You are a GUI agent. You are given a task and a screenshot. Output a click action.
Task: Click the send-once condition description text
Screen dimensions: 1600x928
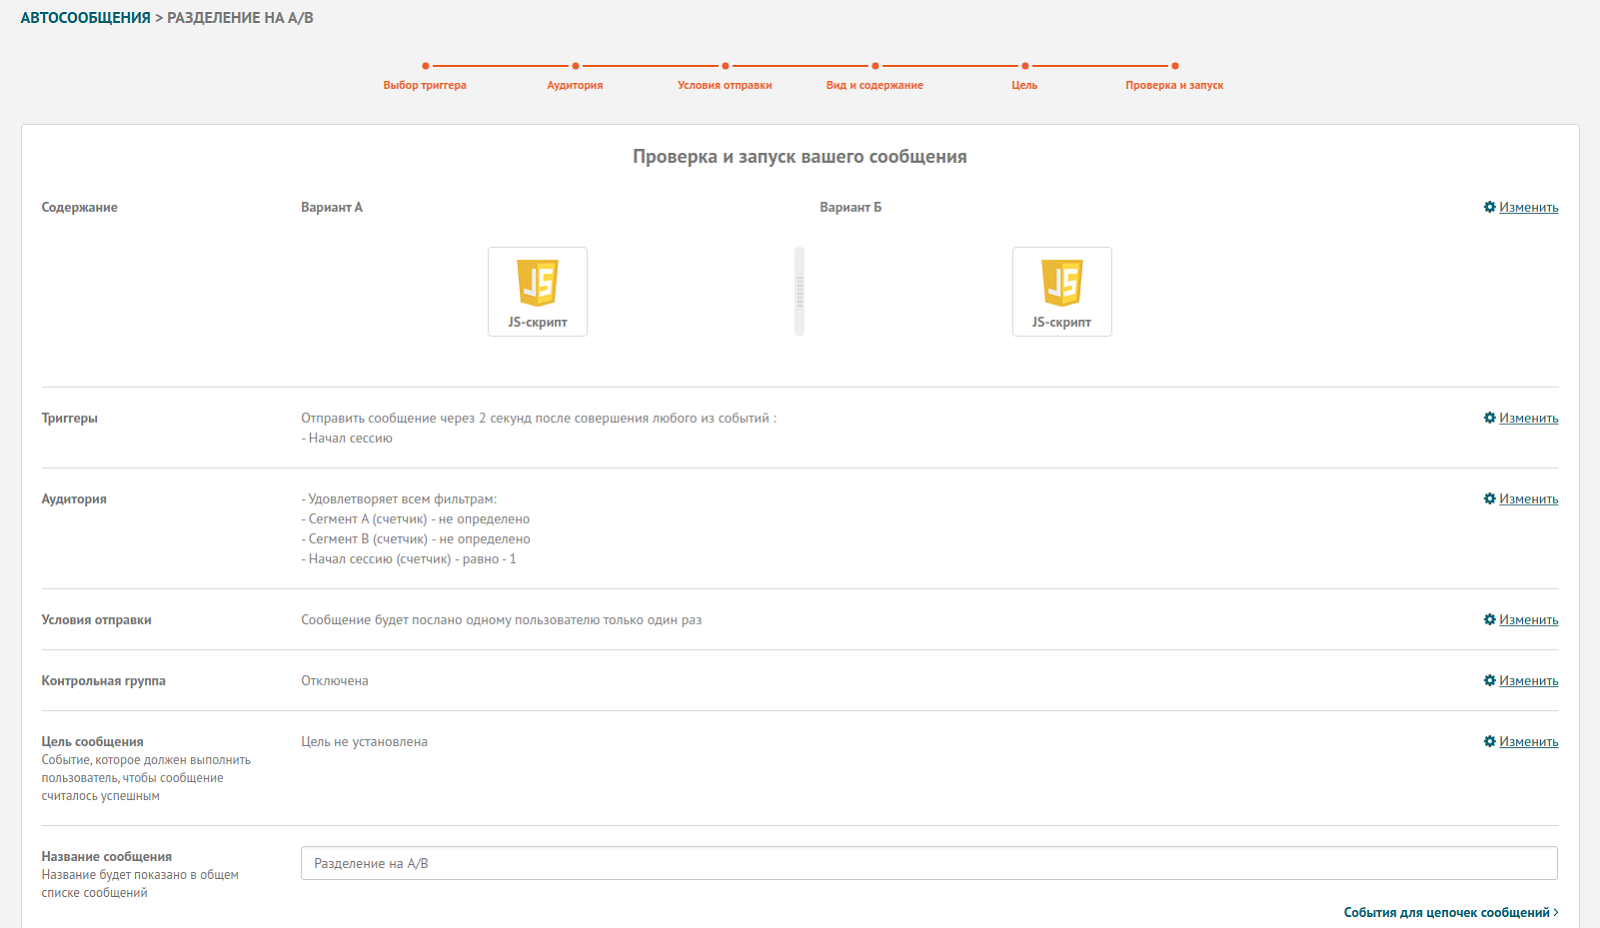point(501,620)
